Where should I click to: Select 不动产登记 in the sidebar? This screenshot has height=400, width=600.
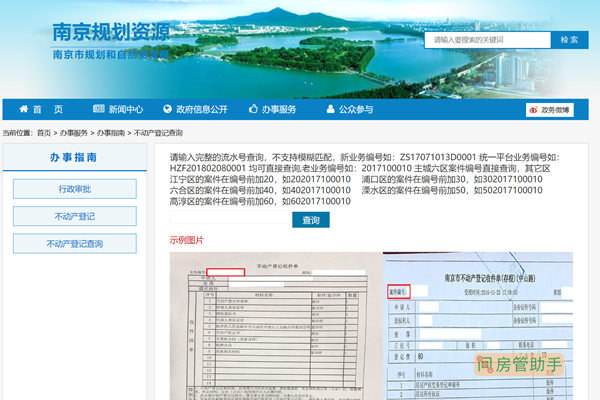point(73,216)
